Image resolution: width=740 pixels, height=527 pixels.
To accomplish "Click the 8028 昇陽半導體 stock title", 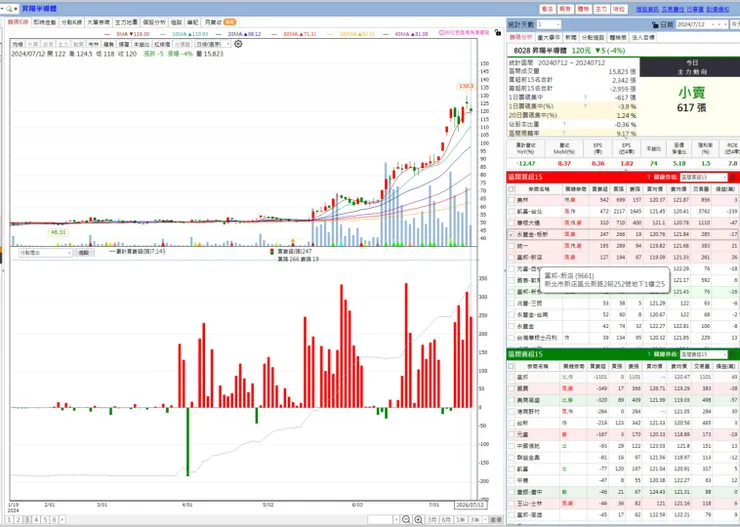I will (x=541, y=50).
